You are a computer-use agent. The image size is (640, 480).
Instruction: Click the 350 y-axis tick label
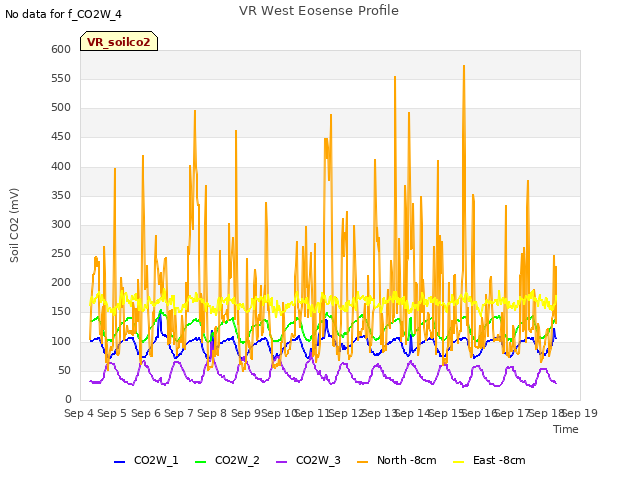coord(61,196)
